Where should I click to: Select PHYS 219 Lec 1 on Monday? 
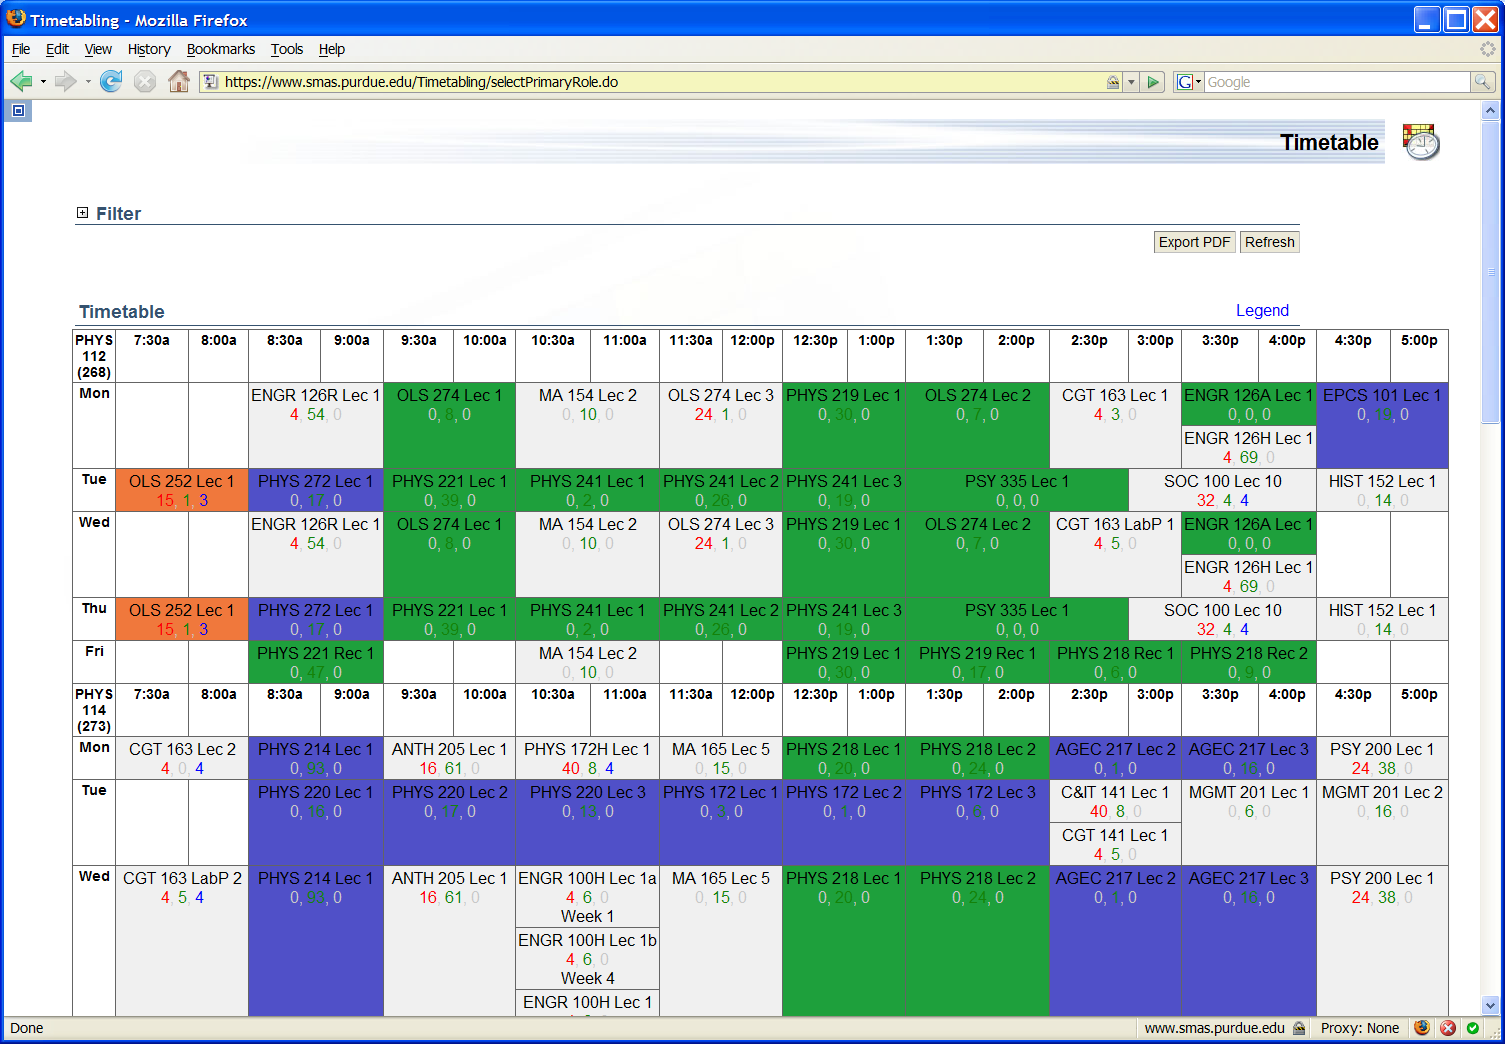tap(844, 426)
